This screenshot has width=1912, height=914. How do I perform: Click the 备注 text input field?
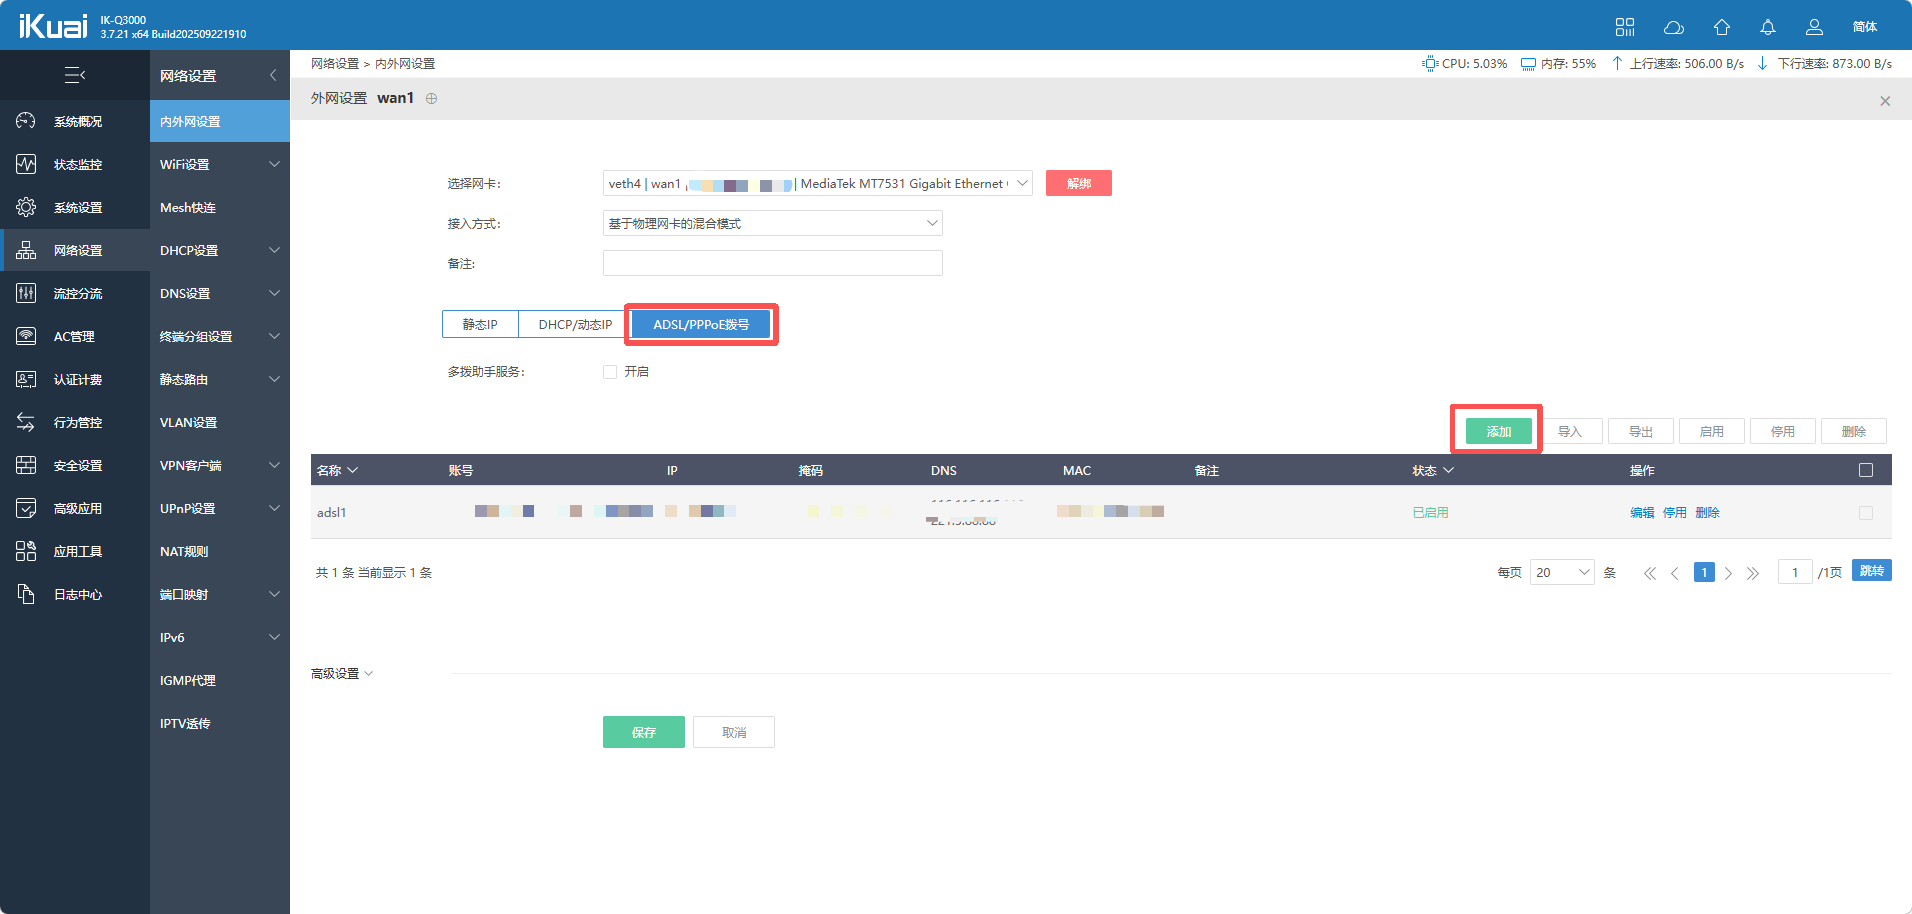click(x=772, y=263)
